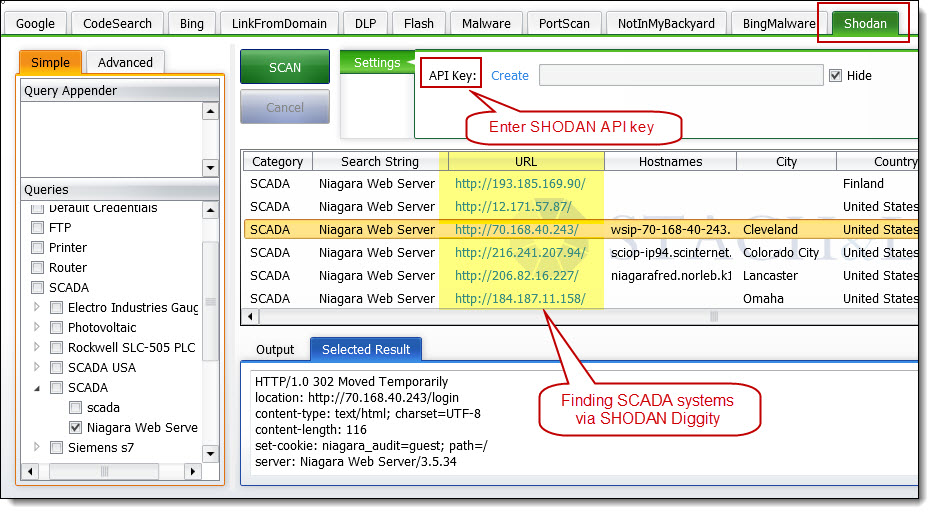Open the NotInMyBackyard tab

pyautogui.click(x=666, y=24)
